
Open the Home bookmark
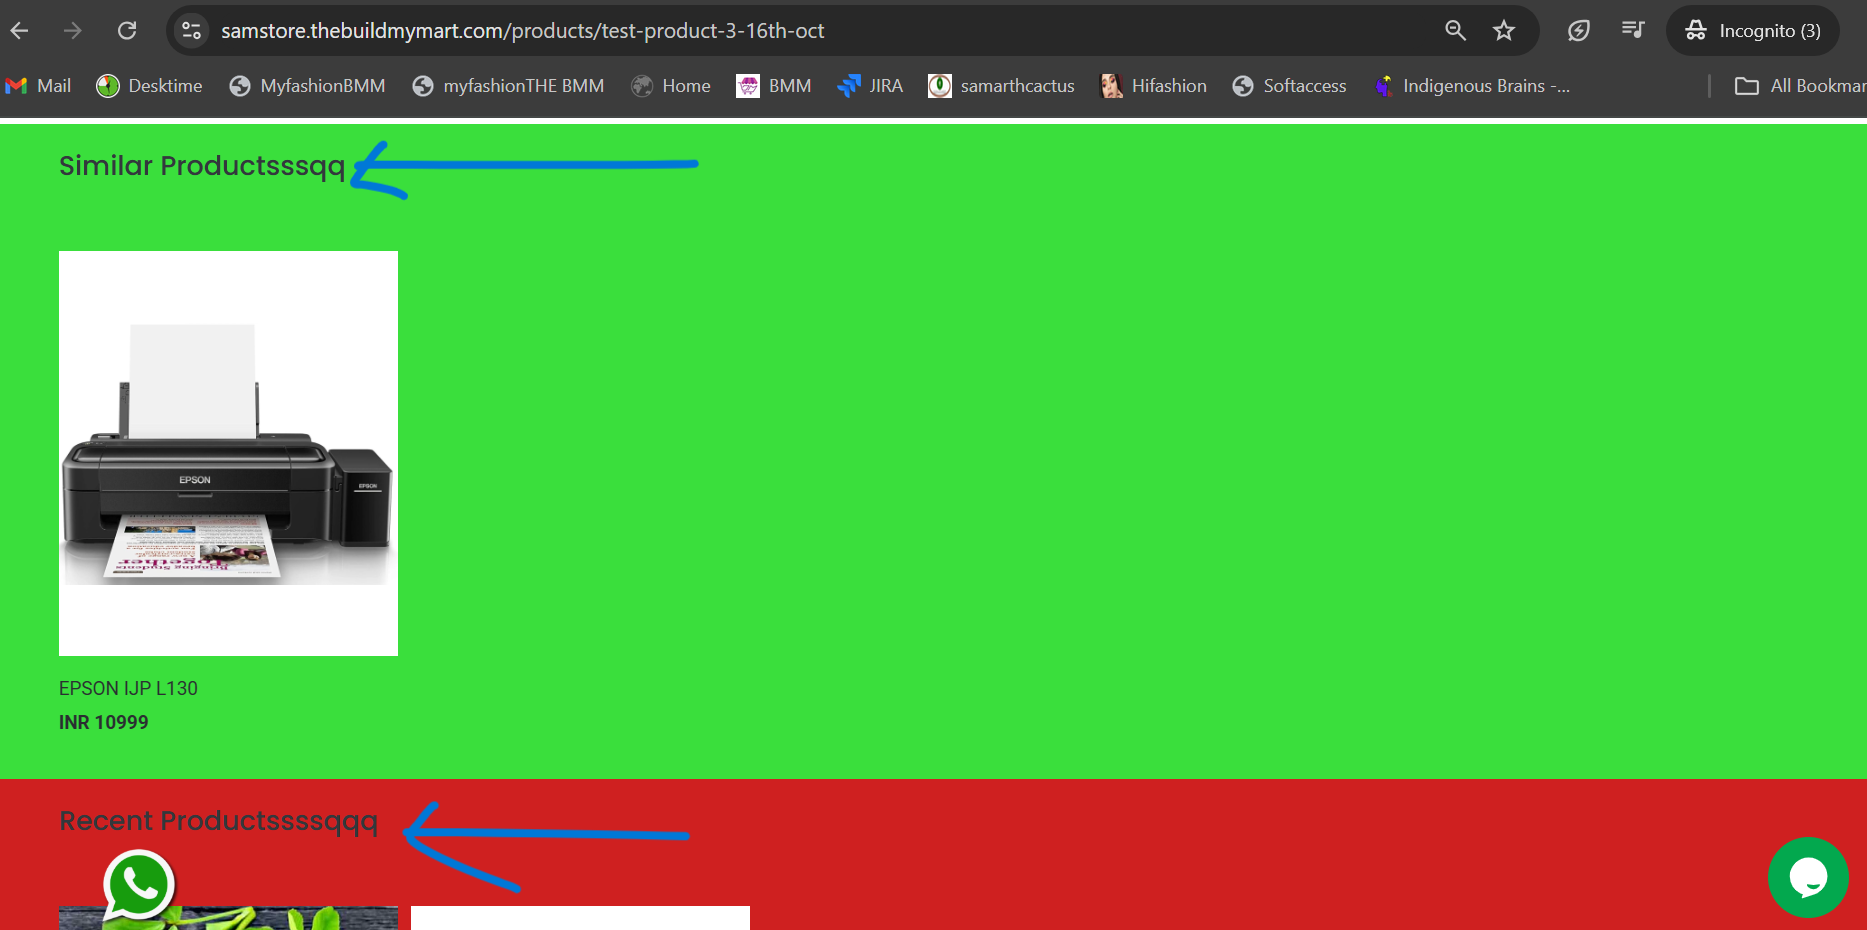pos(671,86)
